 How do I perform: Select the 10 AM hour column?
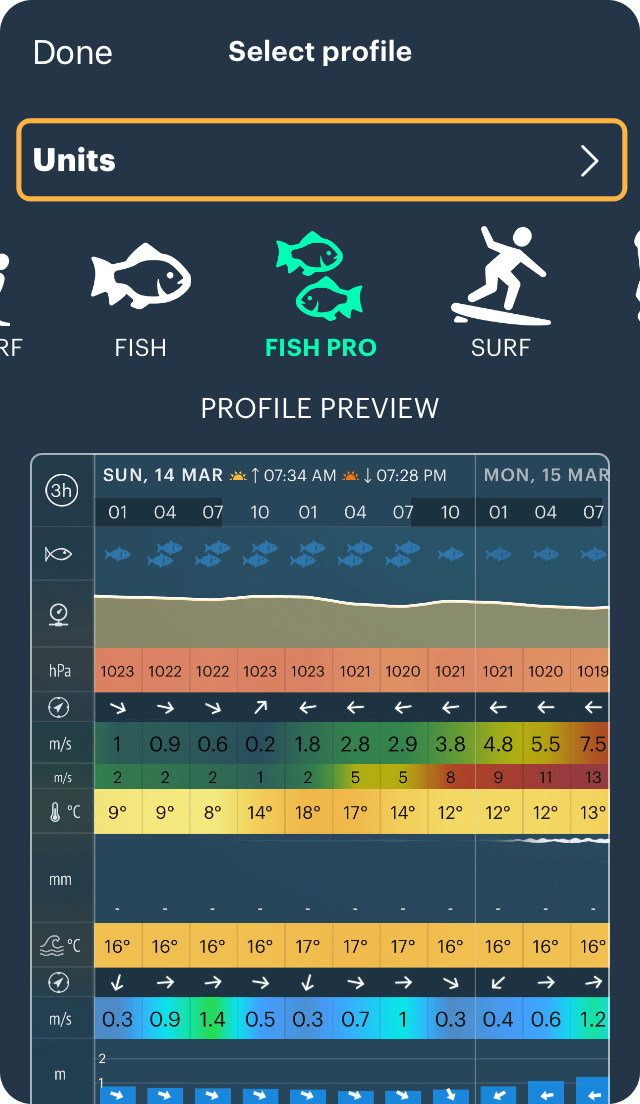260,512
